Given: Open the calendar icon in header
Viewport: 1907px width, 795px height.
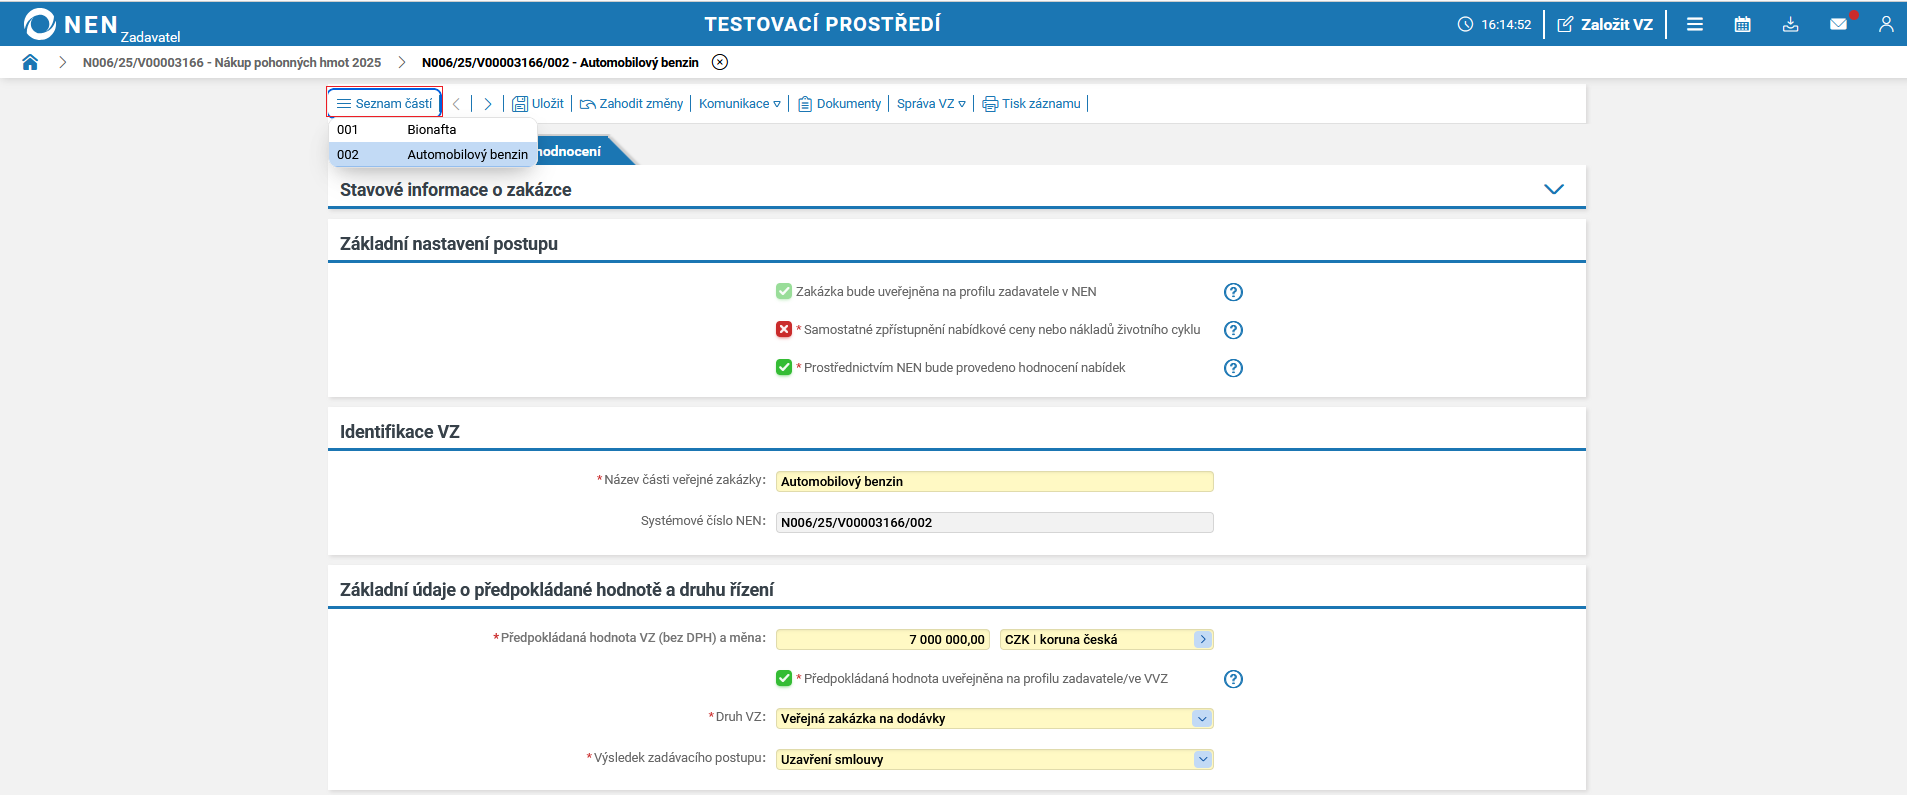Looking at the screenshot, I should point(1742,24).
